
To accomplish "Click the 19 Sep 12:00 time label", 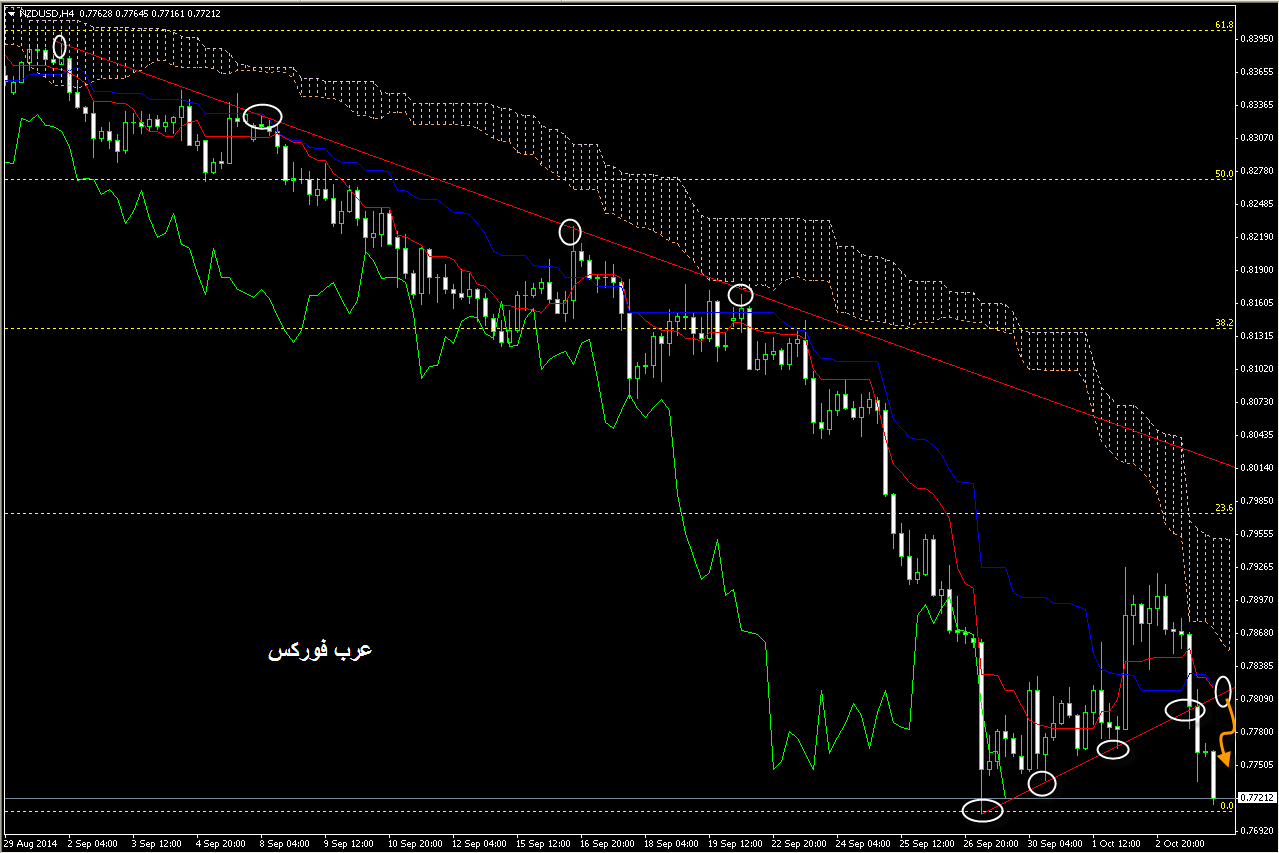I will pyautogui.click(x=734, y=844).
